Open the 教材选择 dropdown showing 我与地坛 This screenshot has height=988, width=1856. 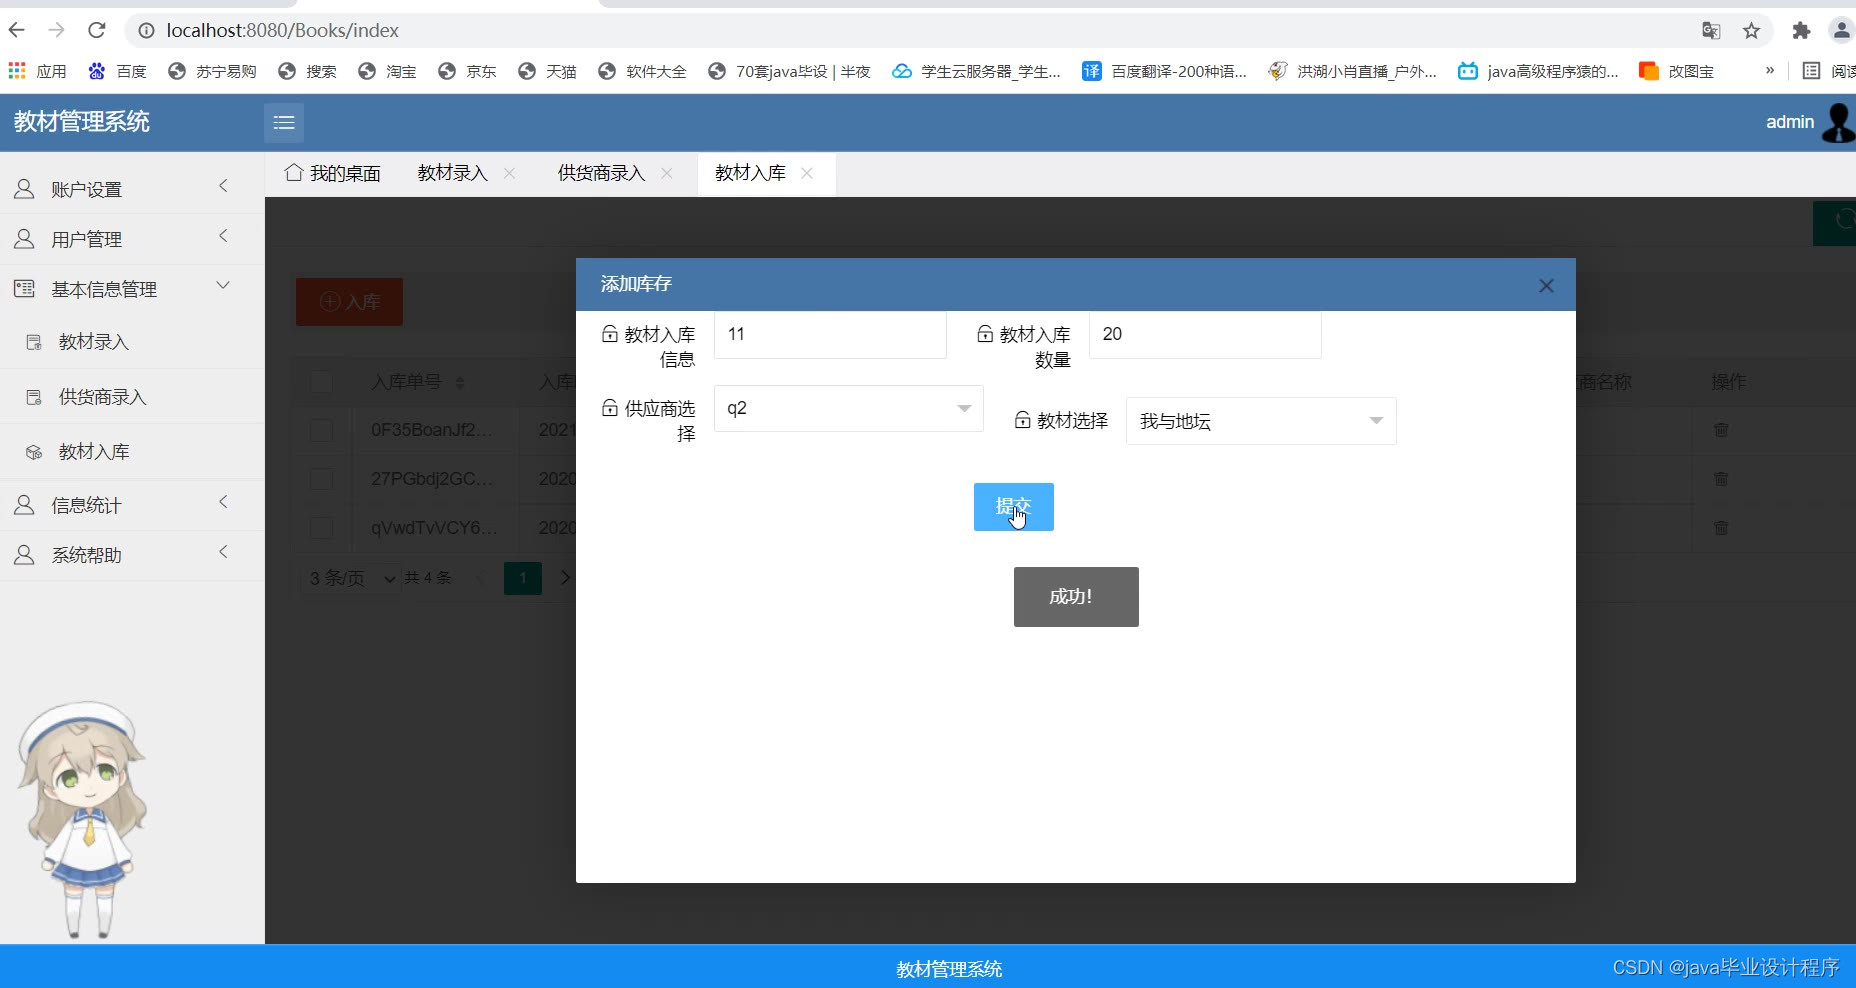click(1261, 420)
